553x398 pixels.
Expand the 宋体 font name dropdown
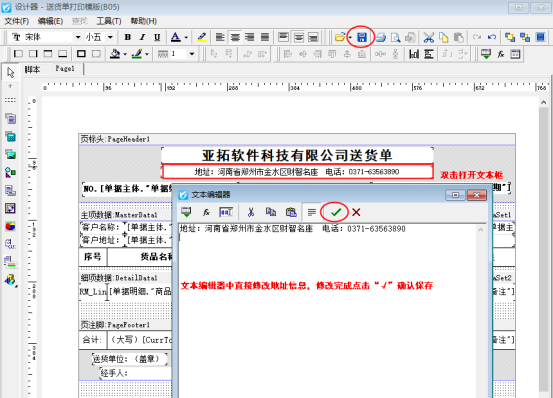click(78, 37)
